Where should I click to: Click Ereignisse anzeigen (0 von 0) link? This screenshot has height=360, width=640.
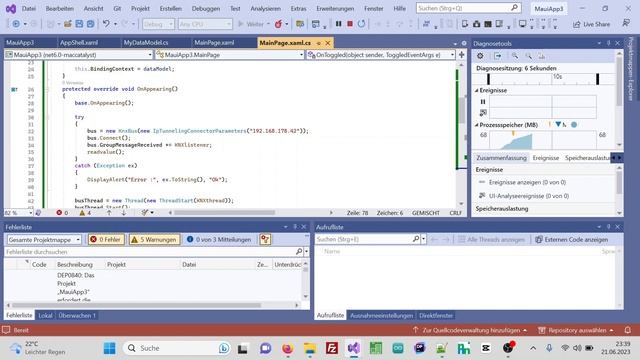(527, 182)
